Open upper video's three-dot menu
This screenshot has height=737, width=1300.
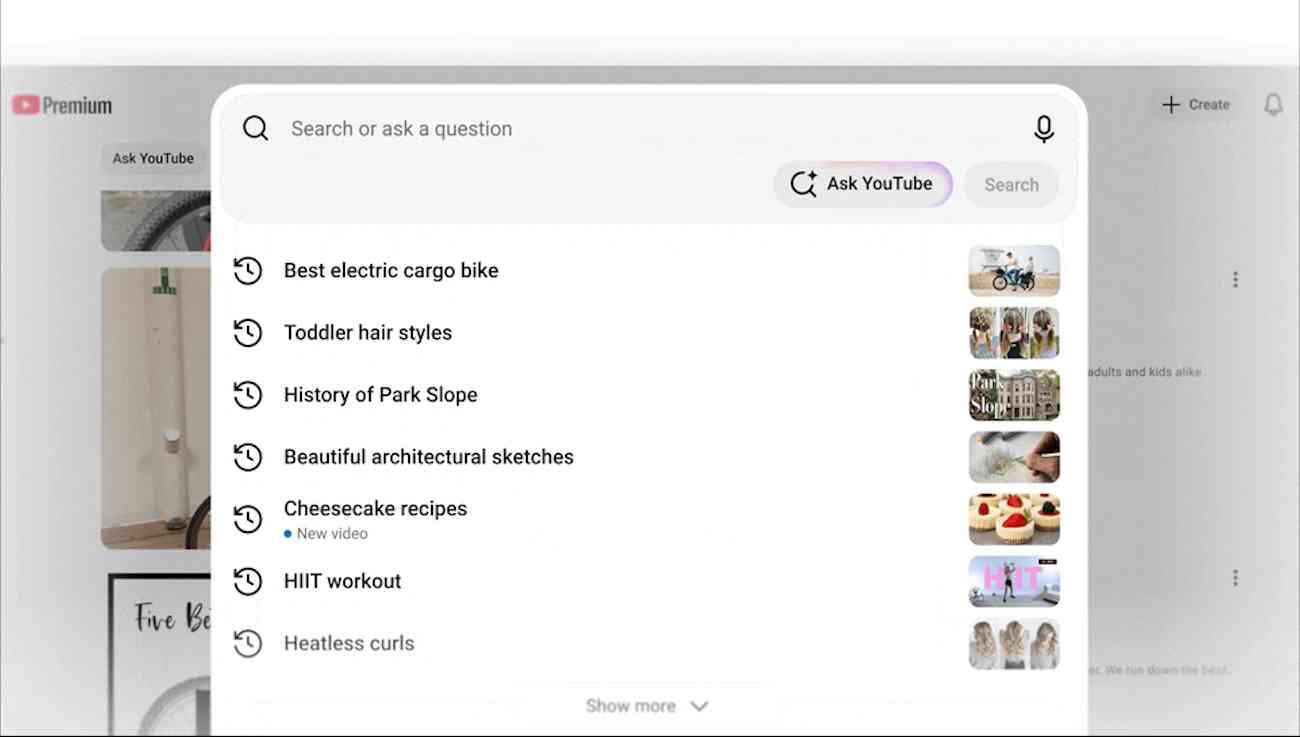coord(1235,280)
